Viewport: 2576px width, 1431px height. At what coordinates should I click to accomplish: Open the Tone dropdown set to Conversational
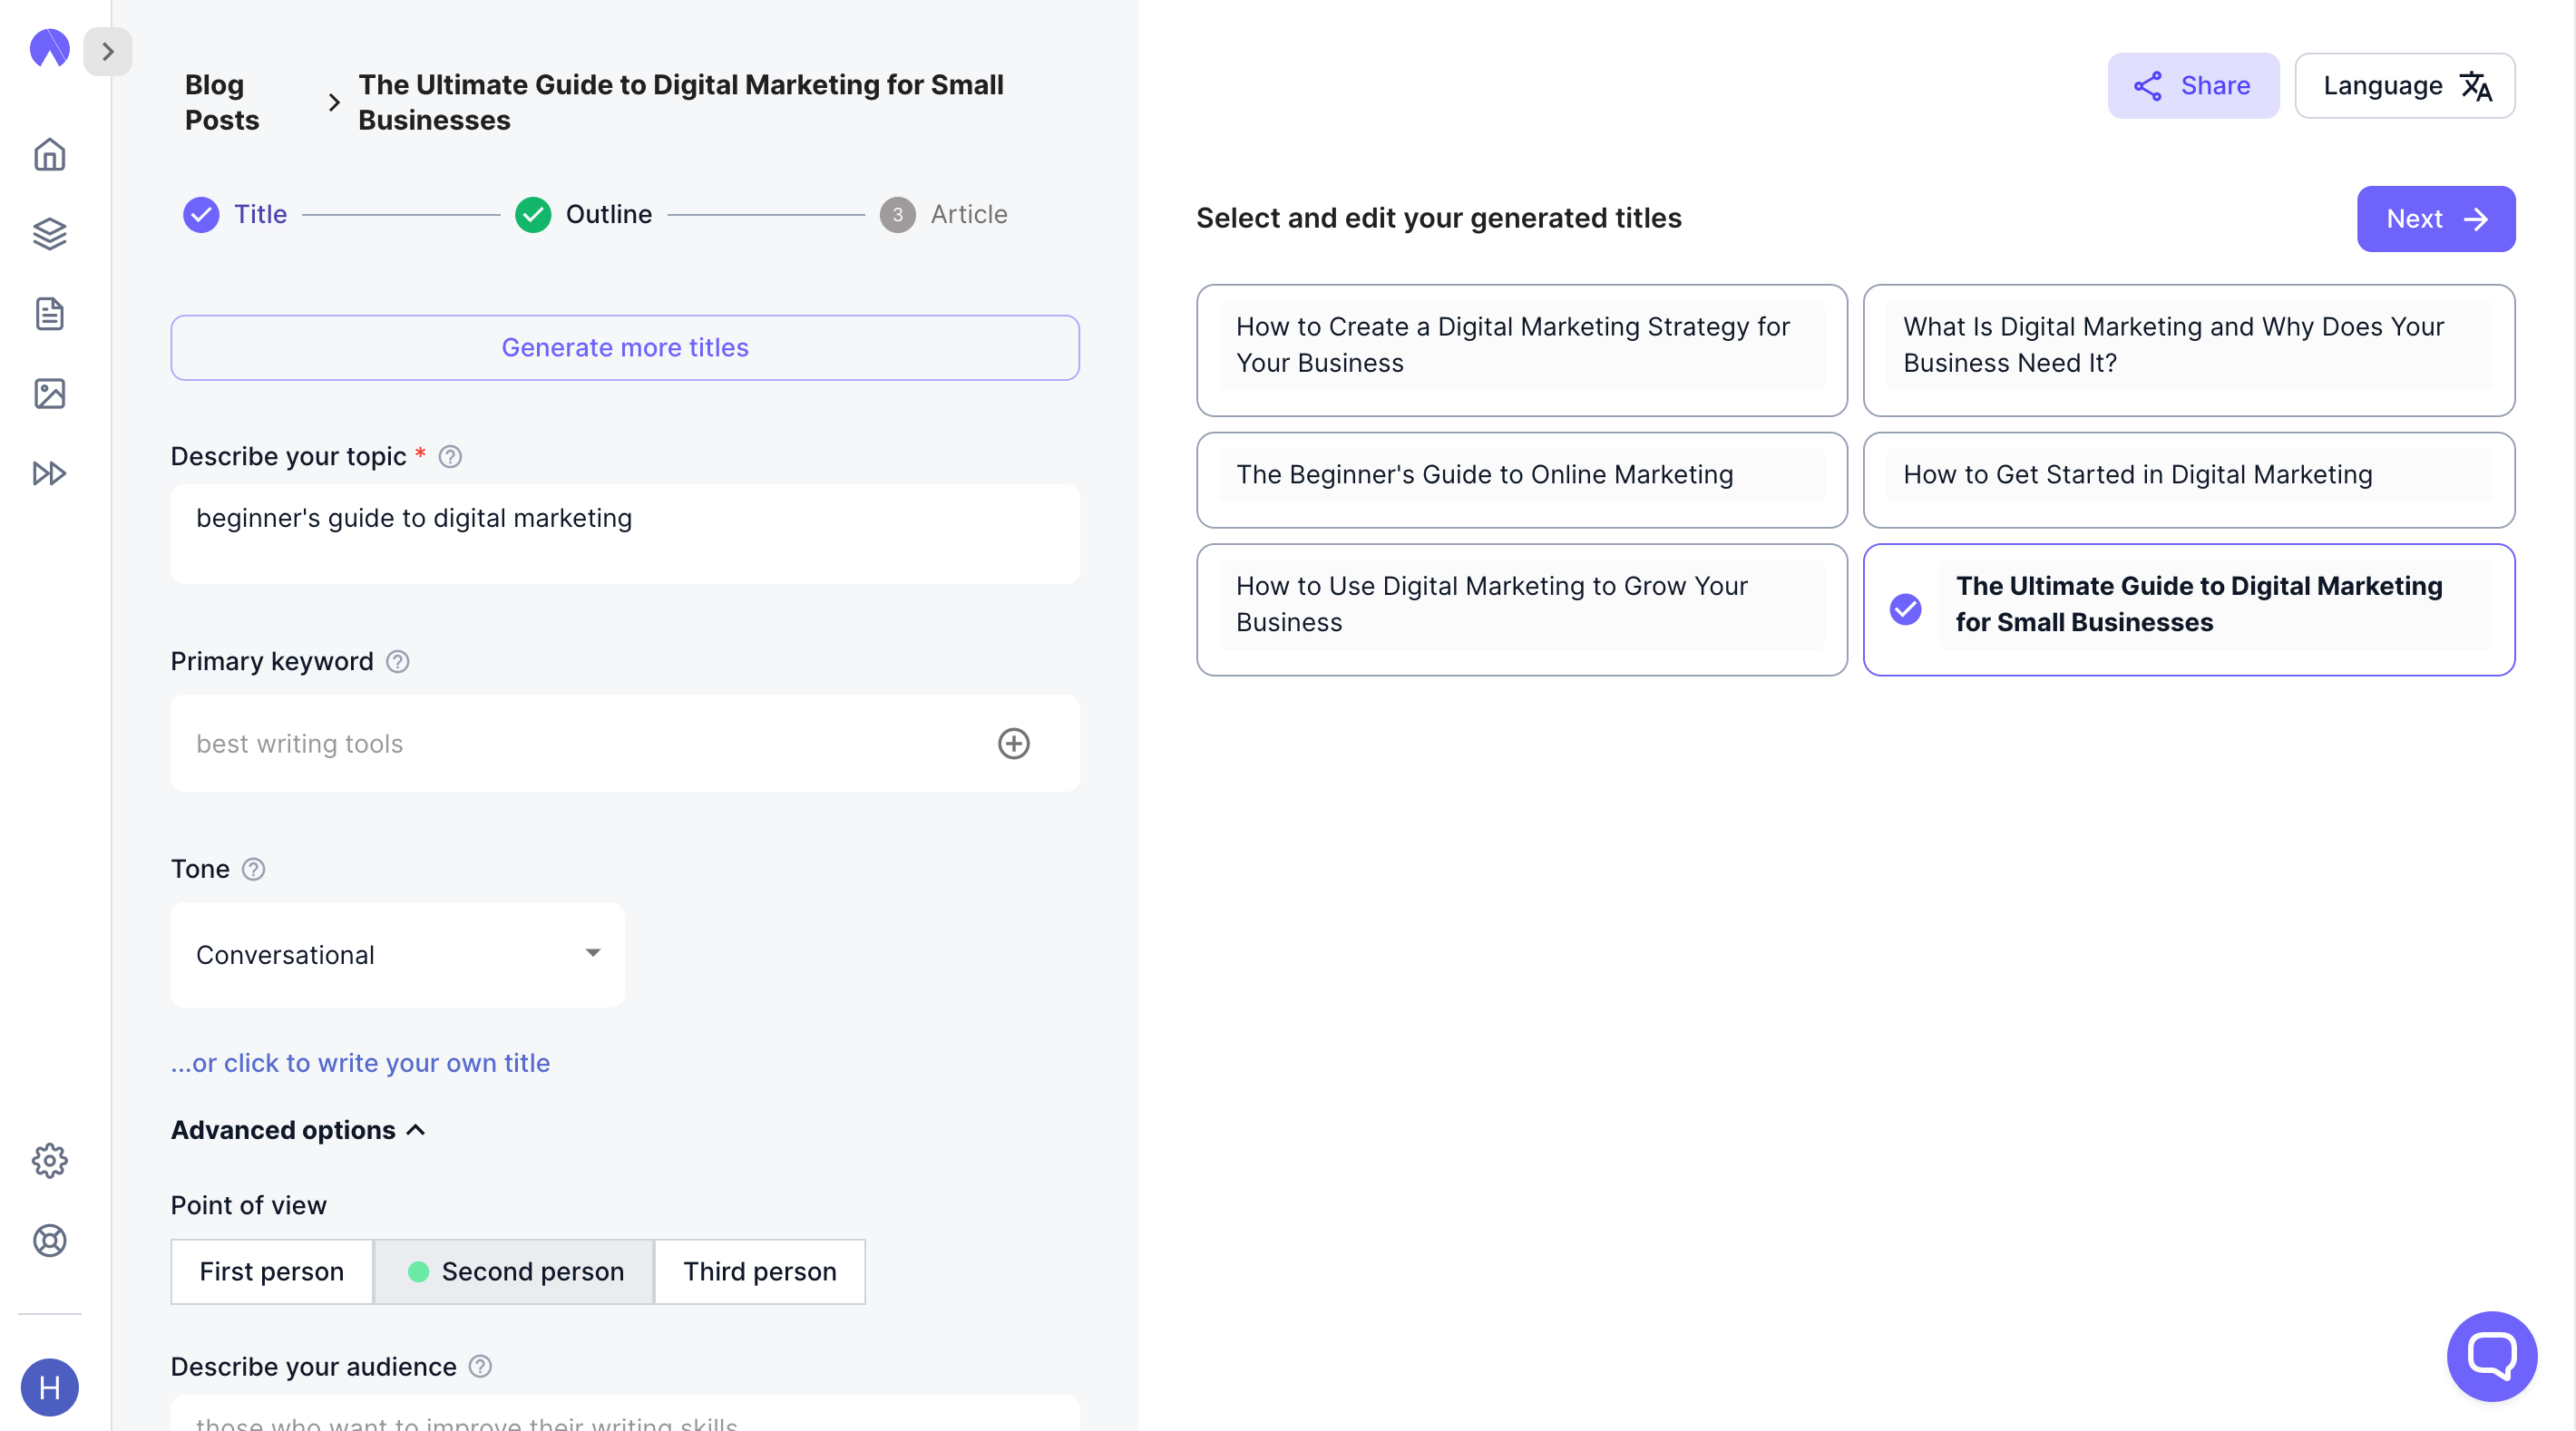point(397,954)
